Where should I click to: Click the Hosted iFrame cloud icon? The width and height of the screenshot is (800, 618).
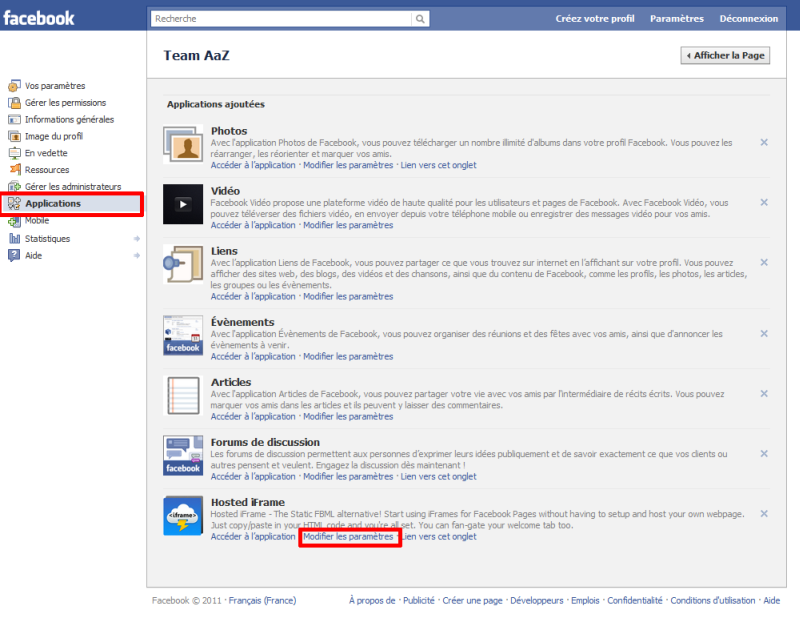[x=183, y=516]
